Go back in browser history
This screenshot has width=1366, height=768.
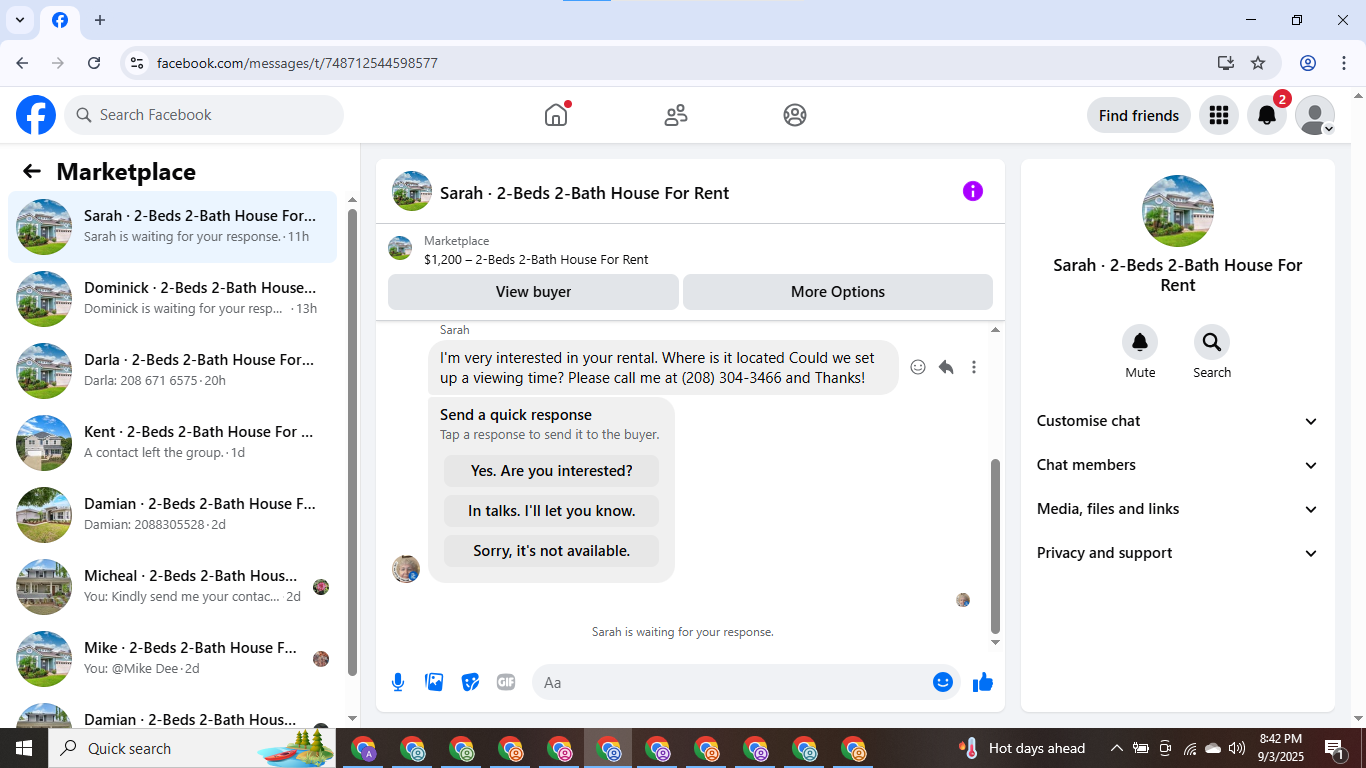point(22,63)
